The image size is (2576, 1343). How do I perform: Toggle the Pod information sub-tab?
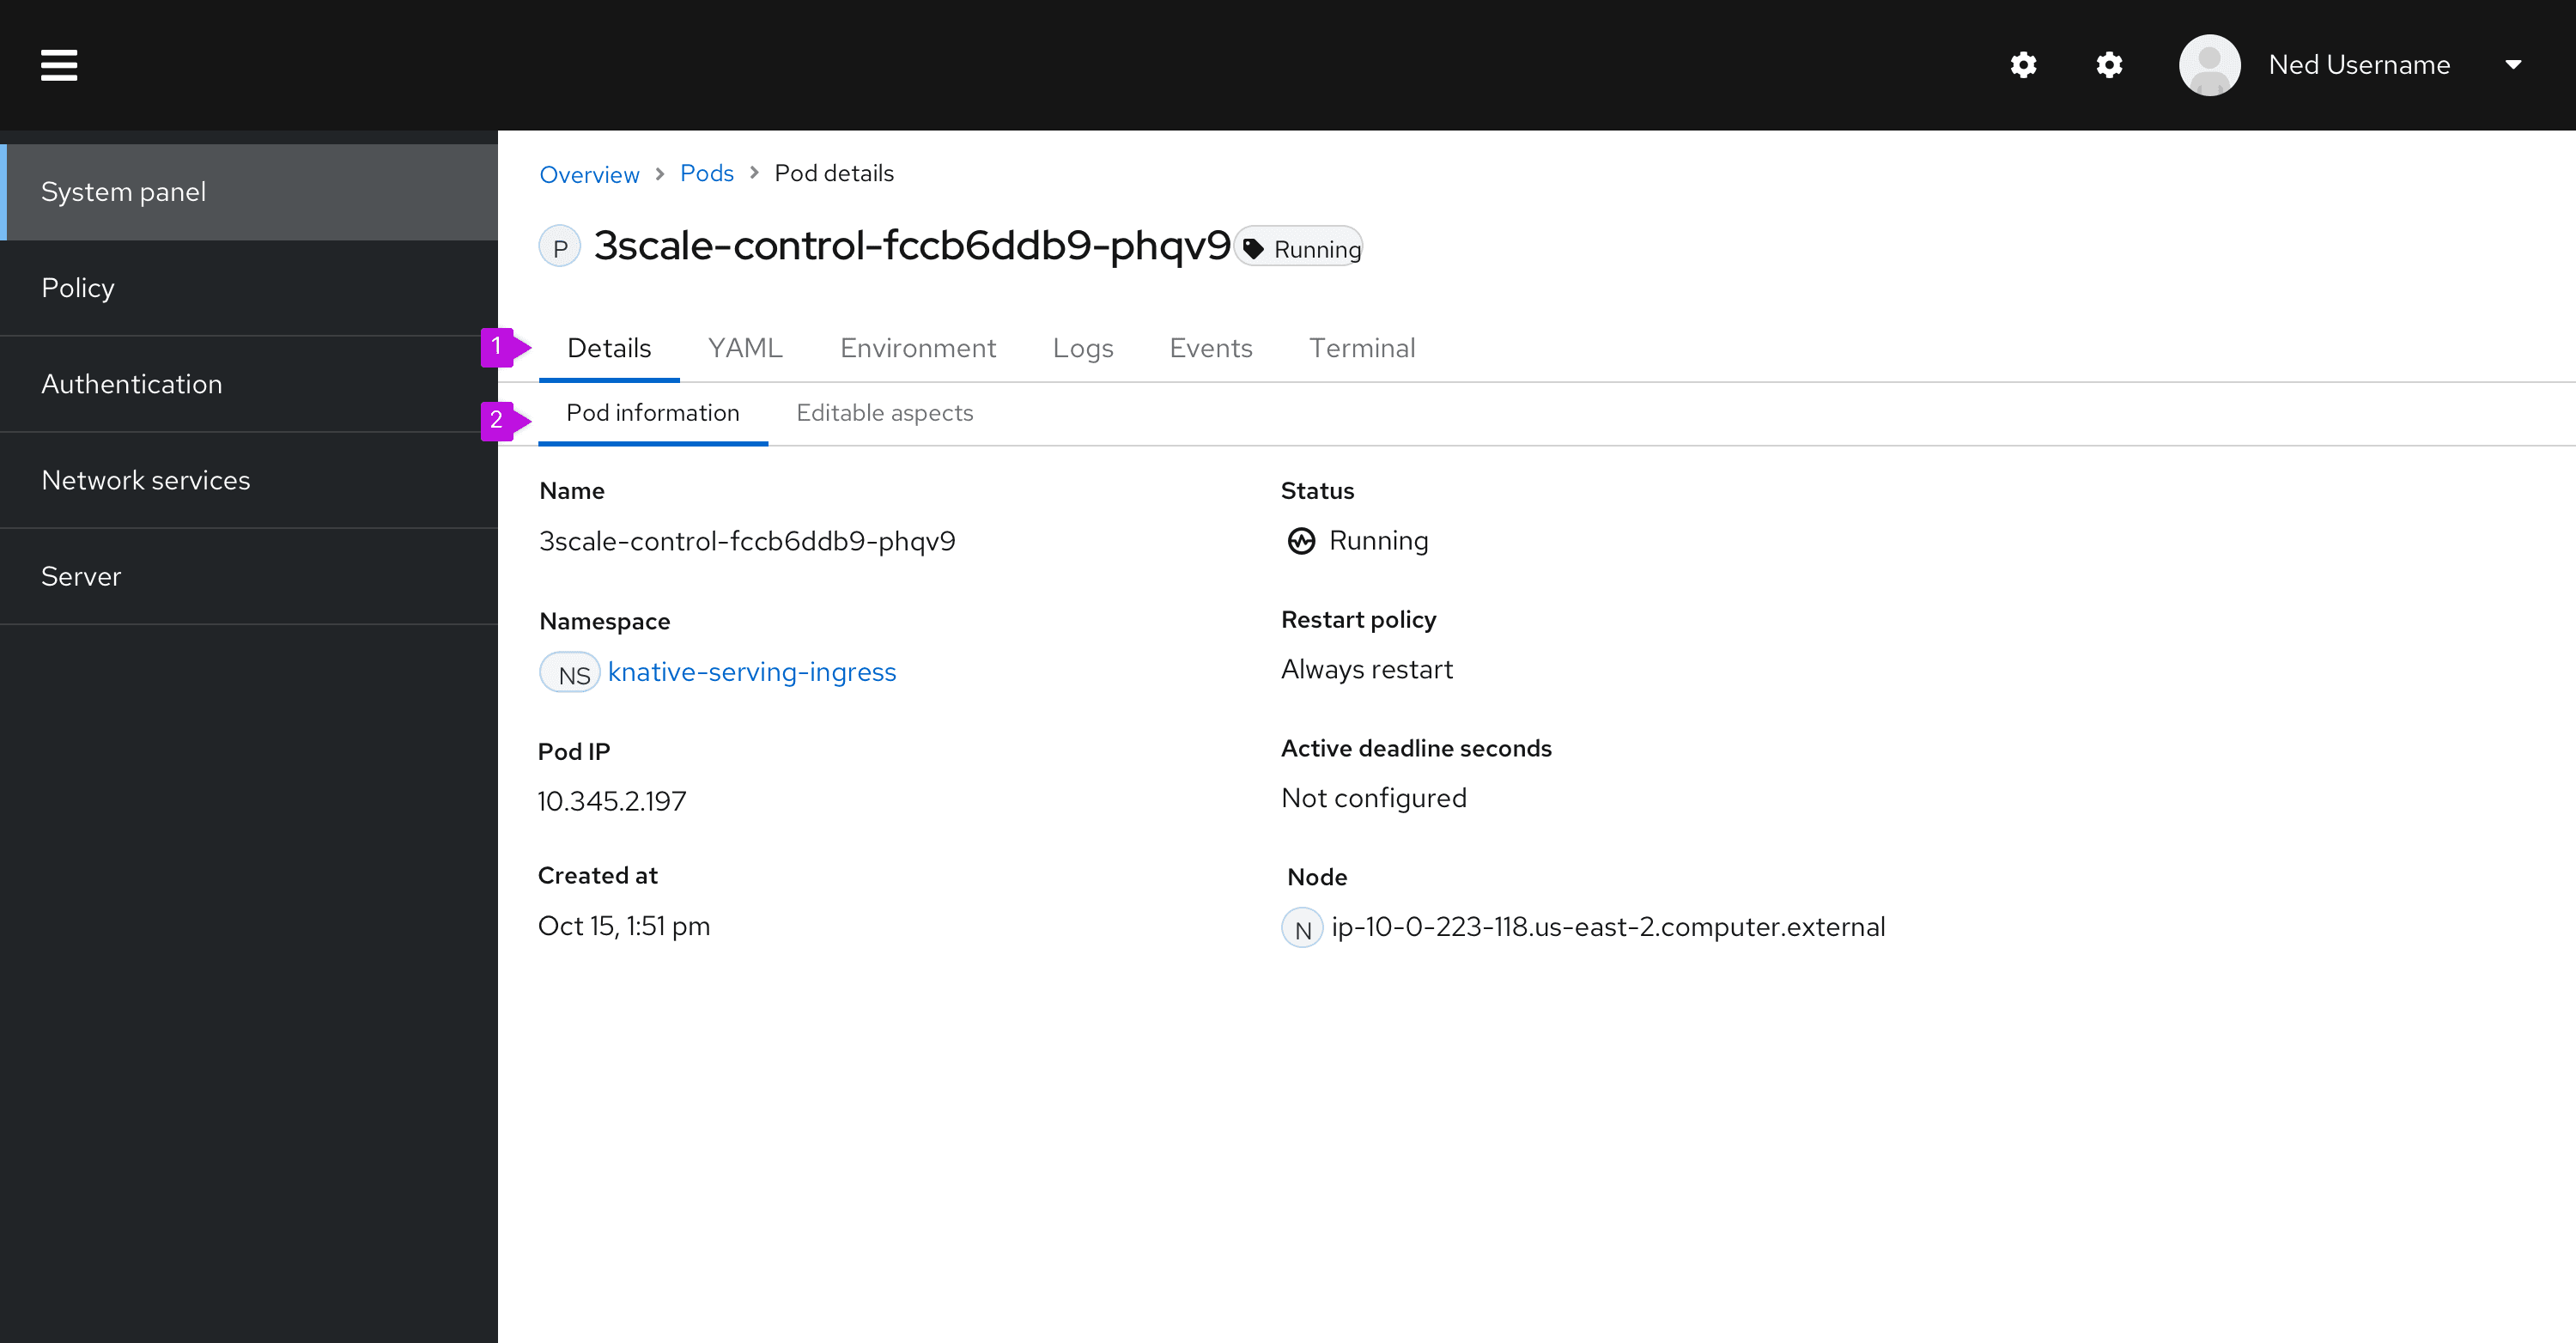[653, 412]
